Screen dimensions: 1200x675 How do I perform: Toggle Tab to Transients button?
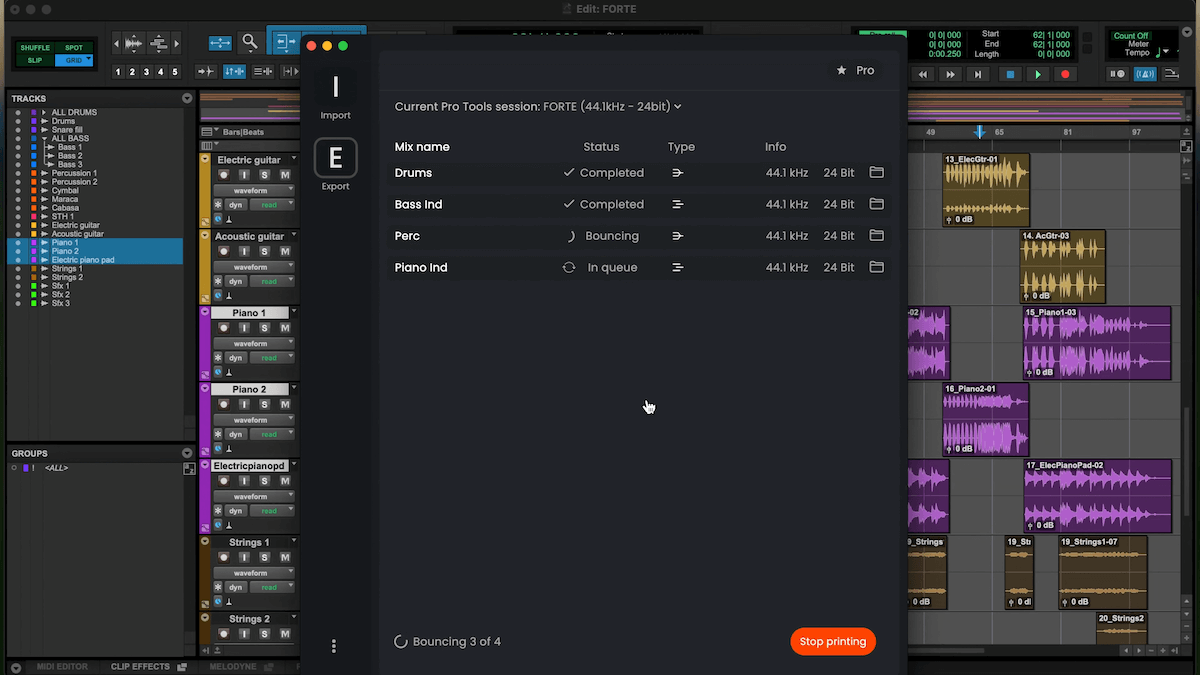207,72
